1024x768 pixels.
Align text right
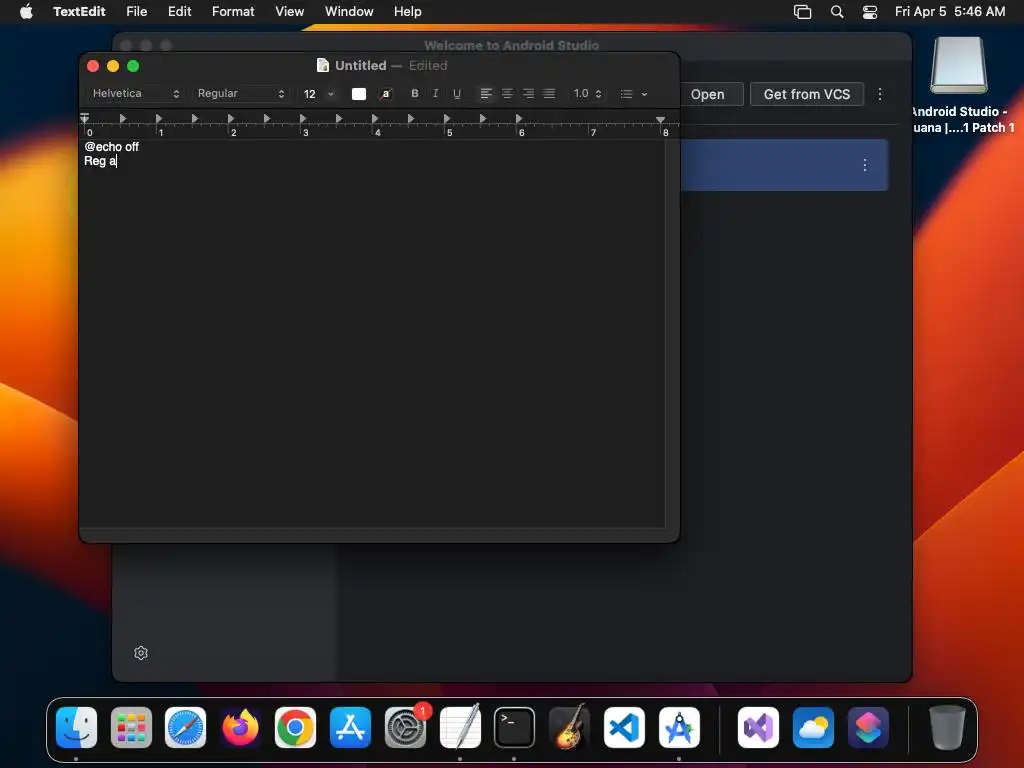pyautogui.click(x=528, y=93)
